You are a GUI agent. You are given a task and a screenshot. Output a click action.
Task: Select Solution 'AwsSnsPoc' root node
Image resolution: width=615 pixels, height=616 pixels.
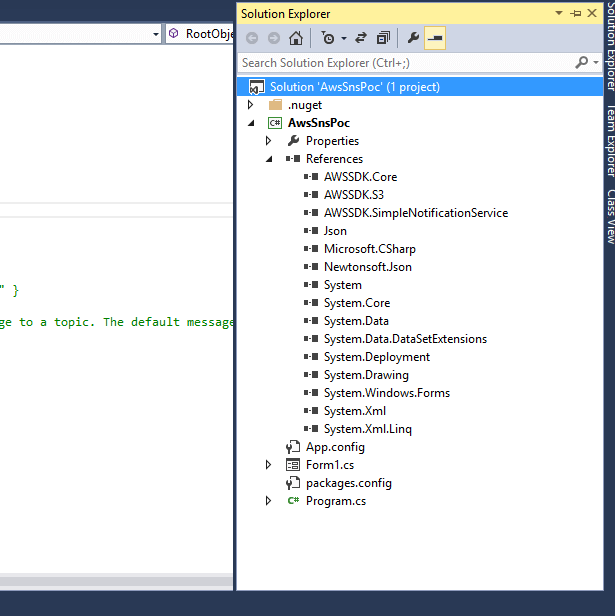(x=420, y=87)
